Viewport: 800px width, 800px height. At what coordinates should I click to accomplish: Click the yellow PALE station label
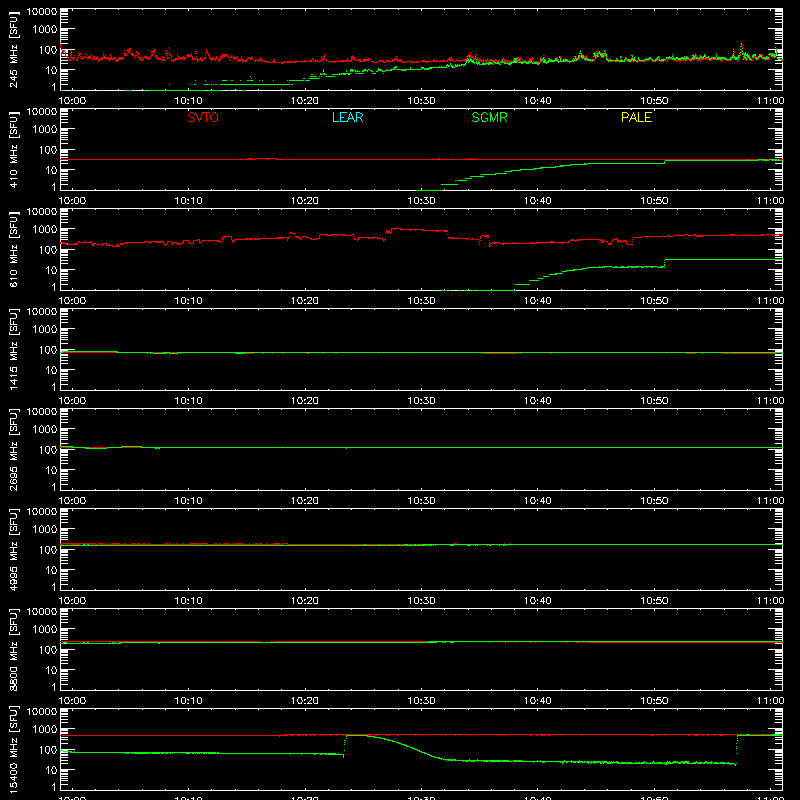(x=636, y=117)
